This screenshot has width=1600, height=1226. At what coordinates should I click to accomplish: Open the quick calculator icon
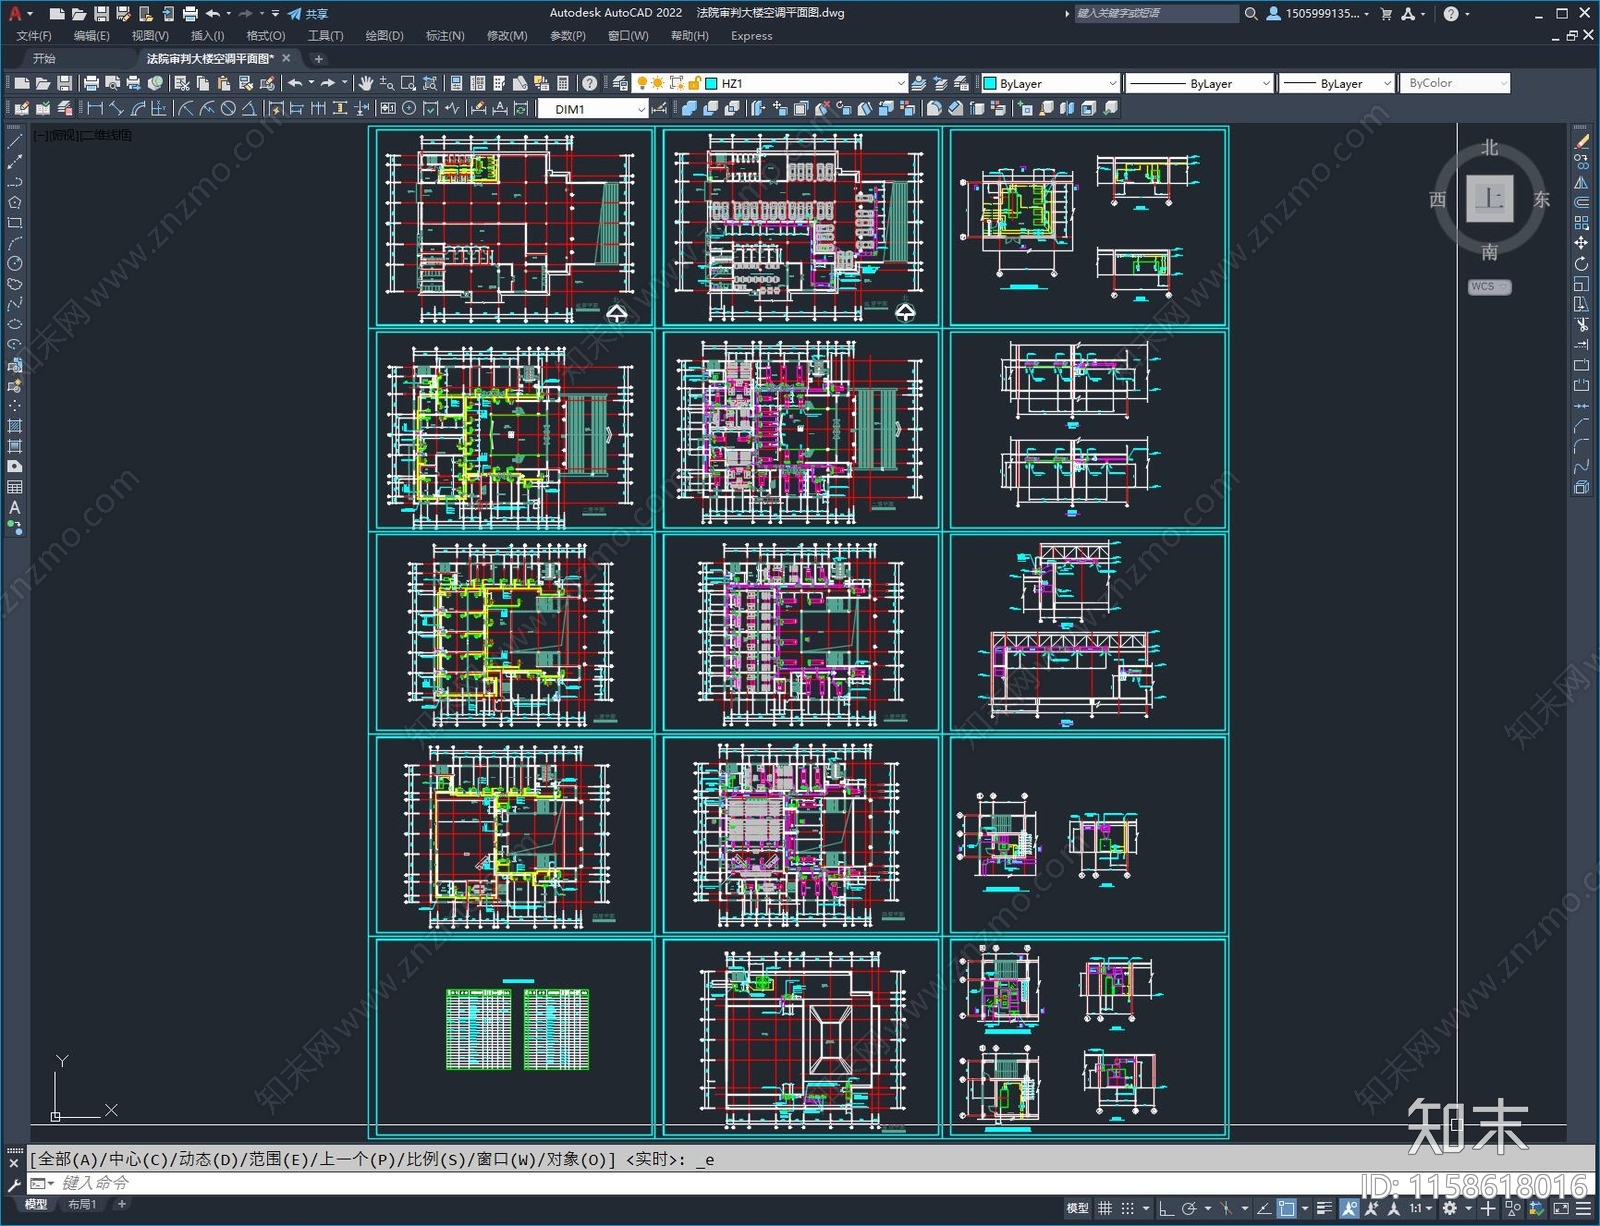click(562, 83)
